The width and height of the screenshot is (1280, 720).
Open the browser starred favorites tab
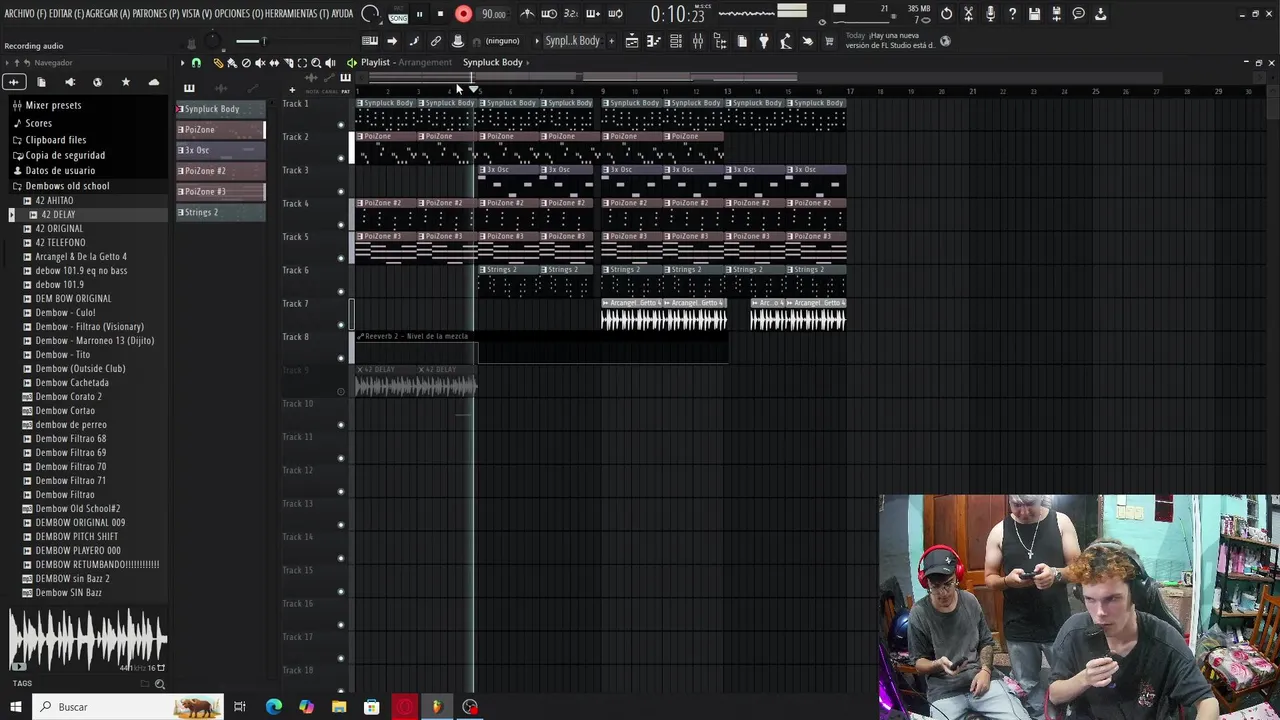coord(125,82)
